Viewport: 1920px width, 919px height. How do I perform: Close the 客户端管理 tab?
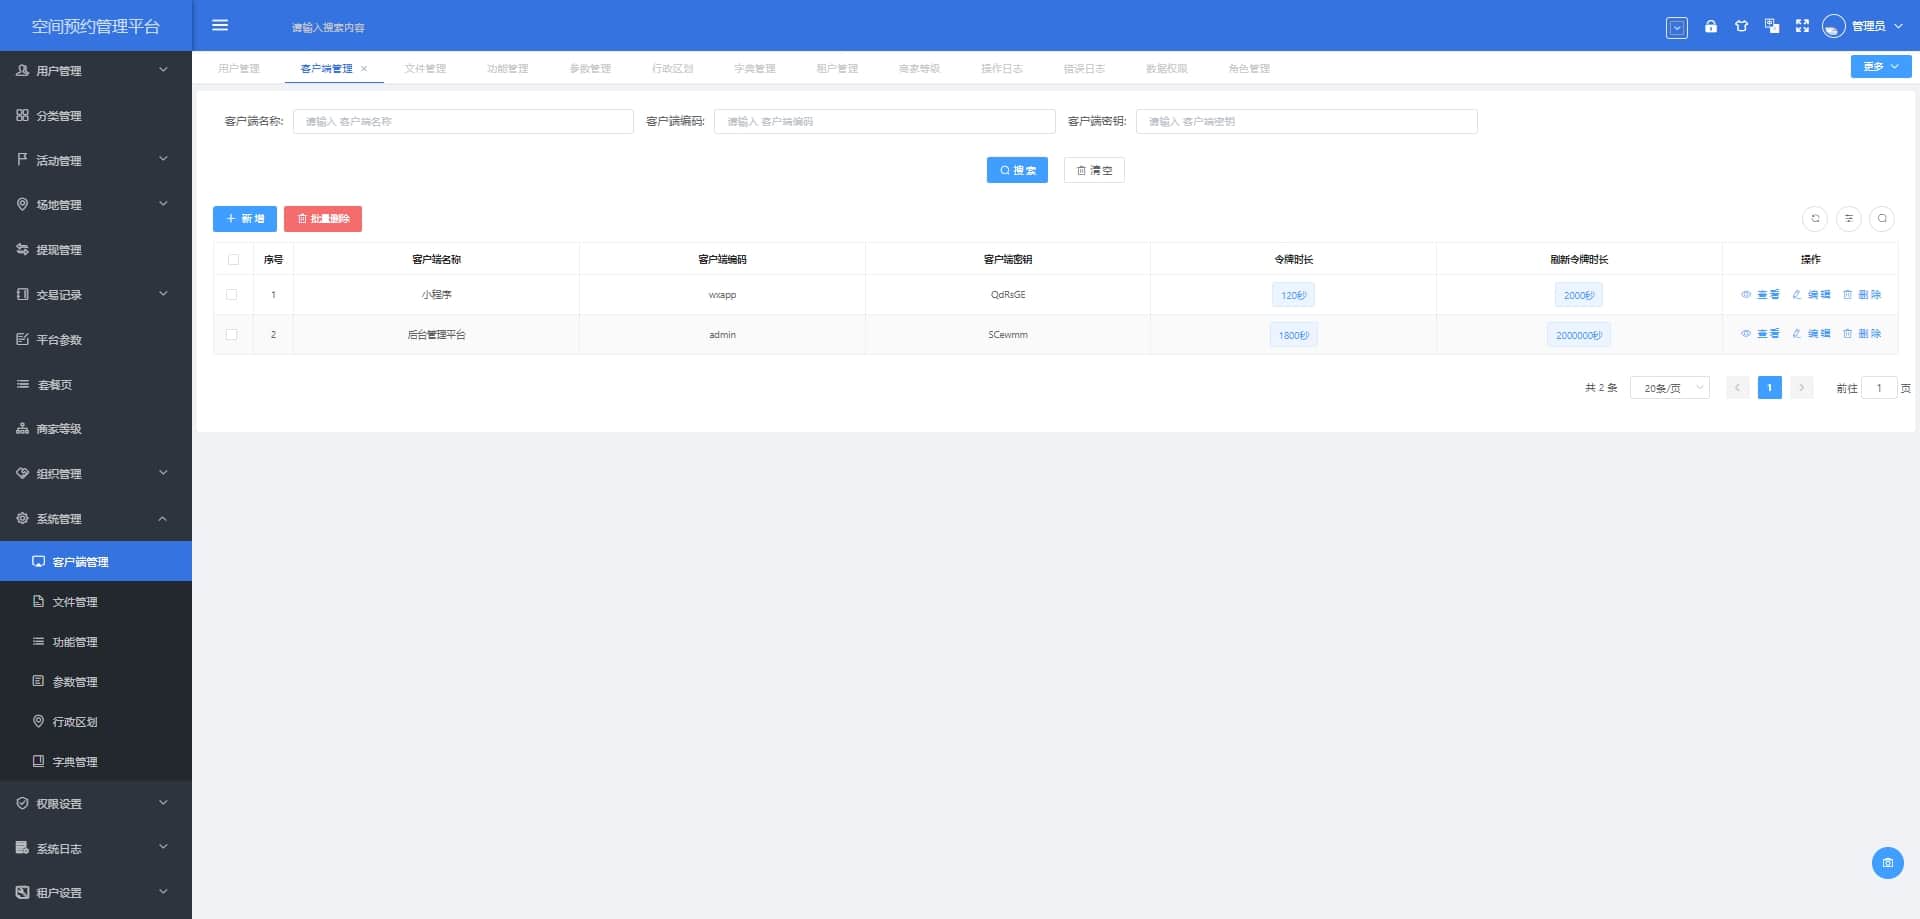(364, 68)
